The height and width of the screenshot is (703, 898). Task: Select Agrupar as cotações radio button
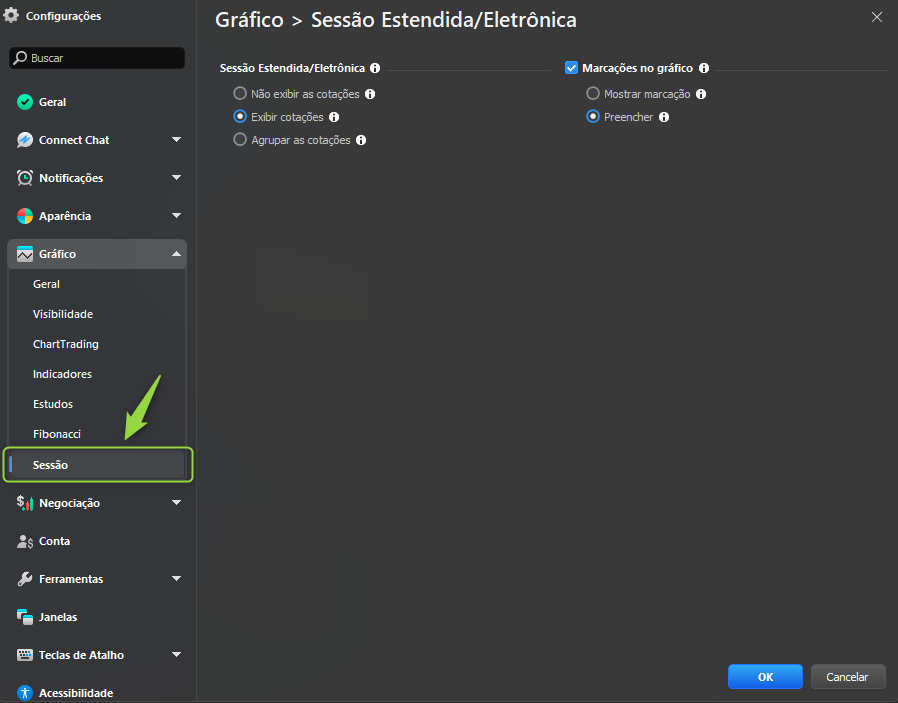pyautogui.click(x=240, y=139)
